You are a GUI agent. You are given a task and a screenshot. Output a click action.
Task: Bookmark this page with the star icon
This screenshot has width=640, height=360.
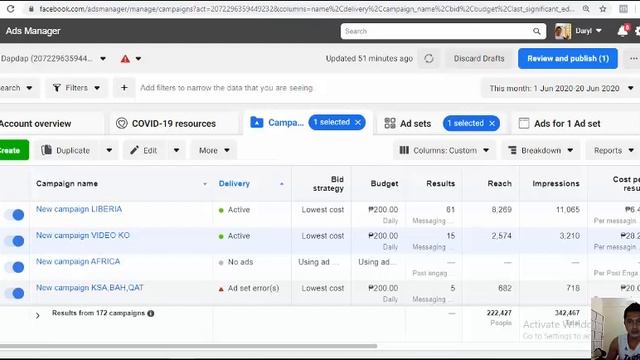pos(603,9)
